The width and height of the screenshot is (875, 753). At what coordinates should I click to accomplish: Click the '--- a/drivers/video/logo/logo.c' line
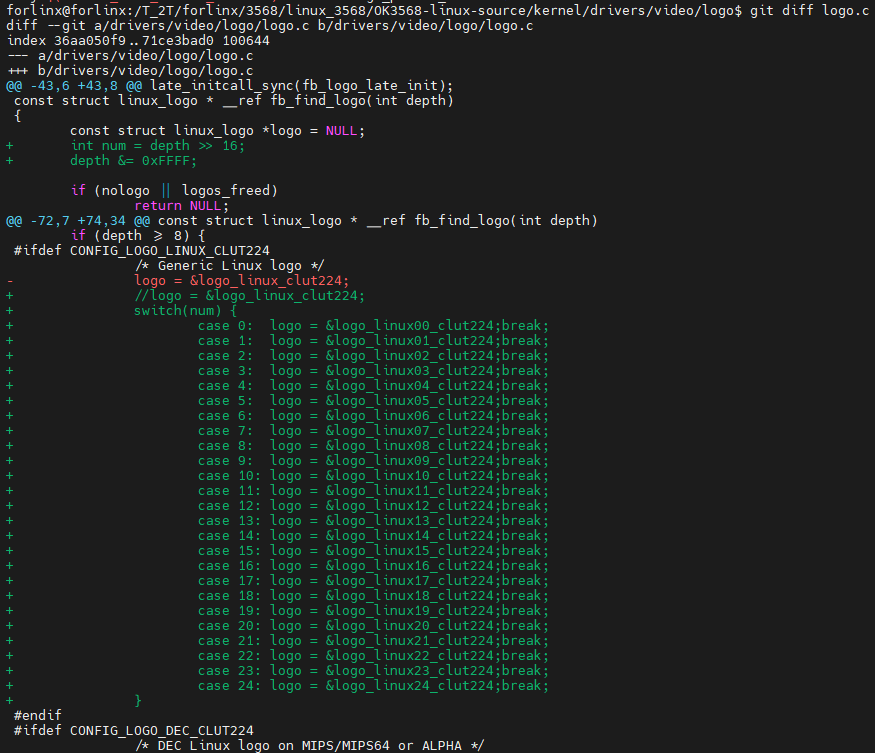(130, 55)
